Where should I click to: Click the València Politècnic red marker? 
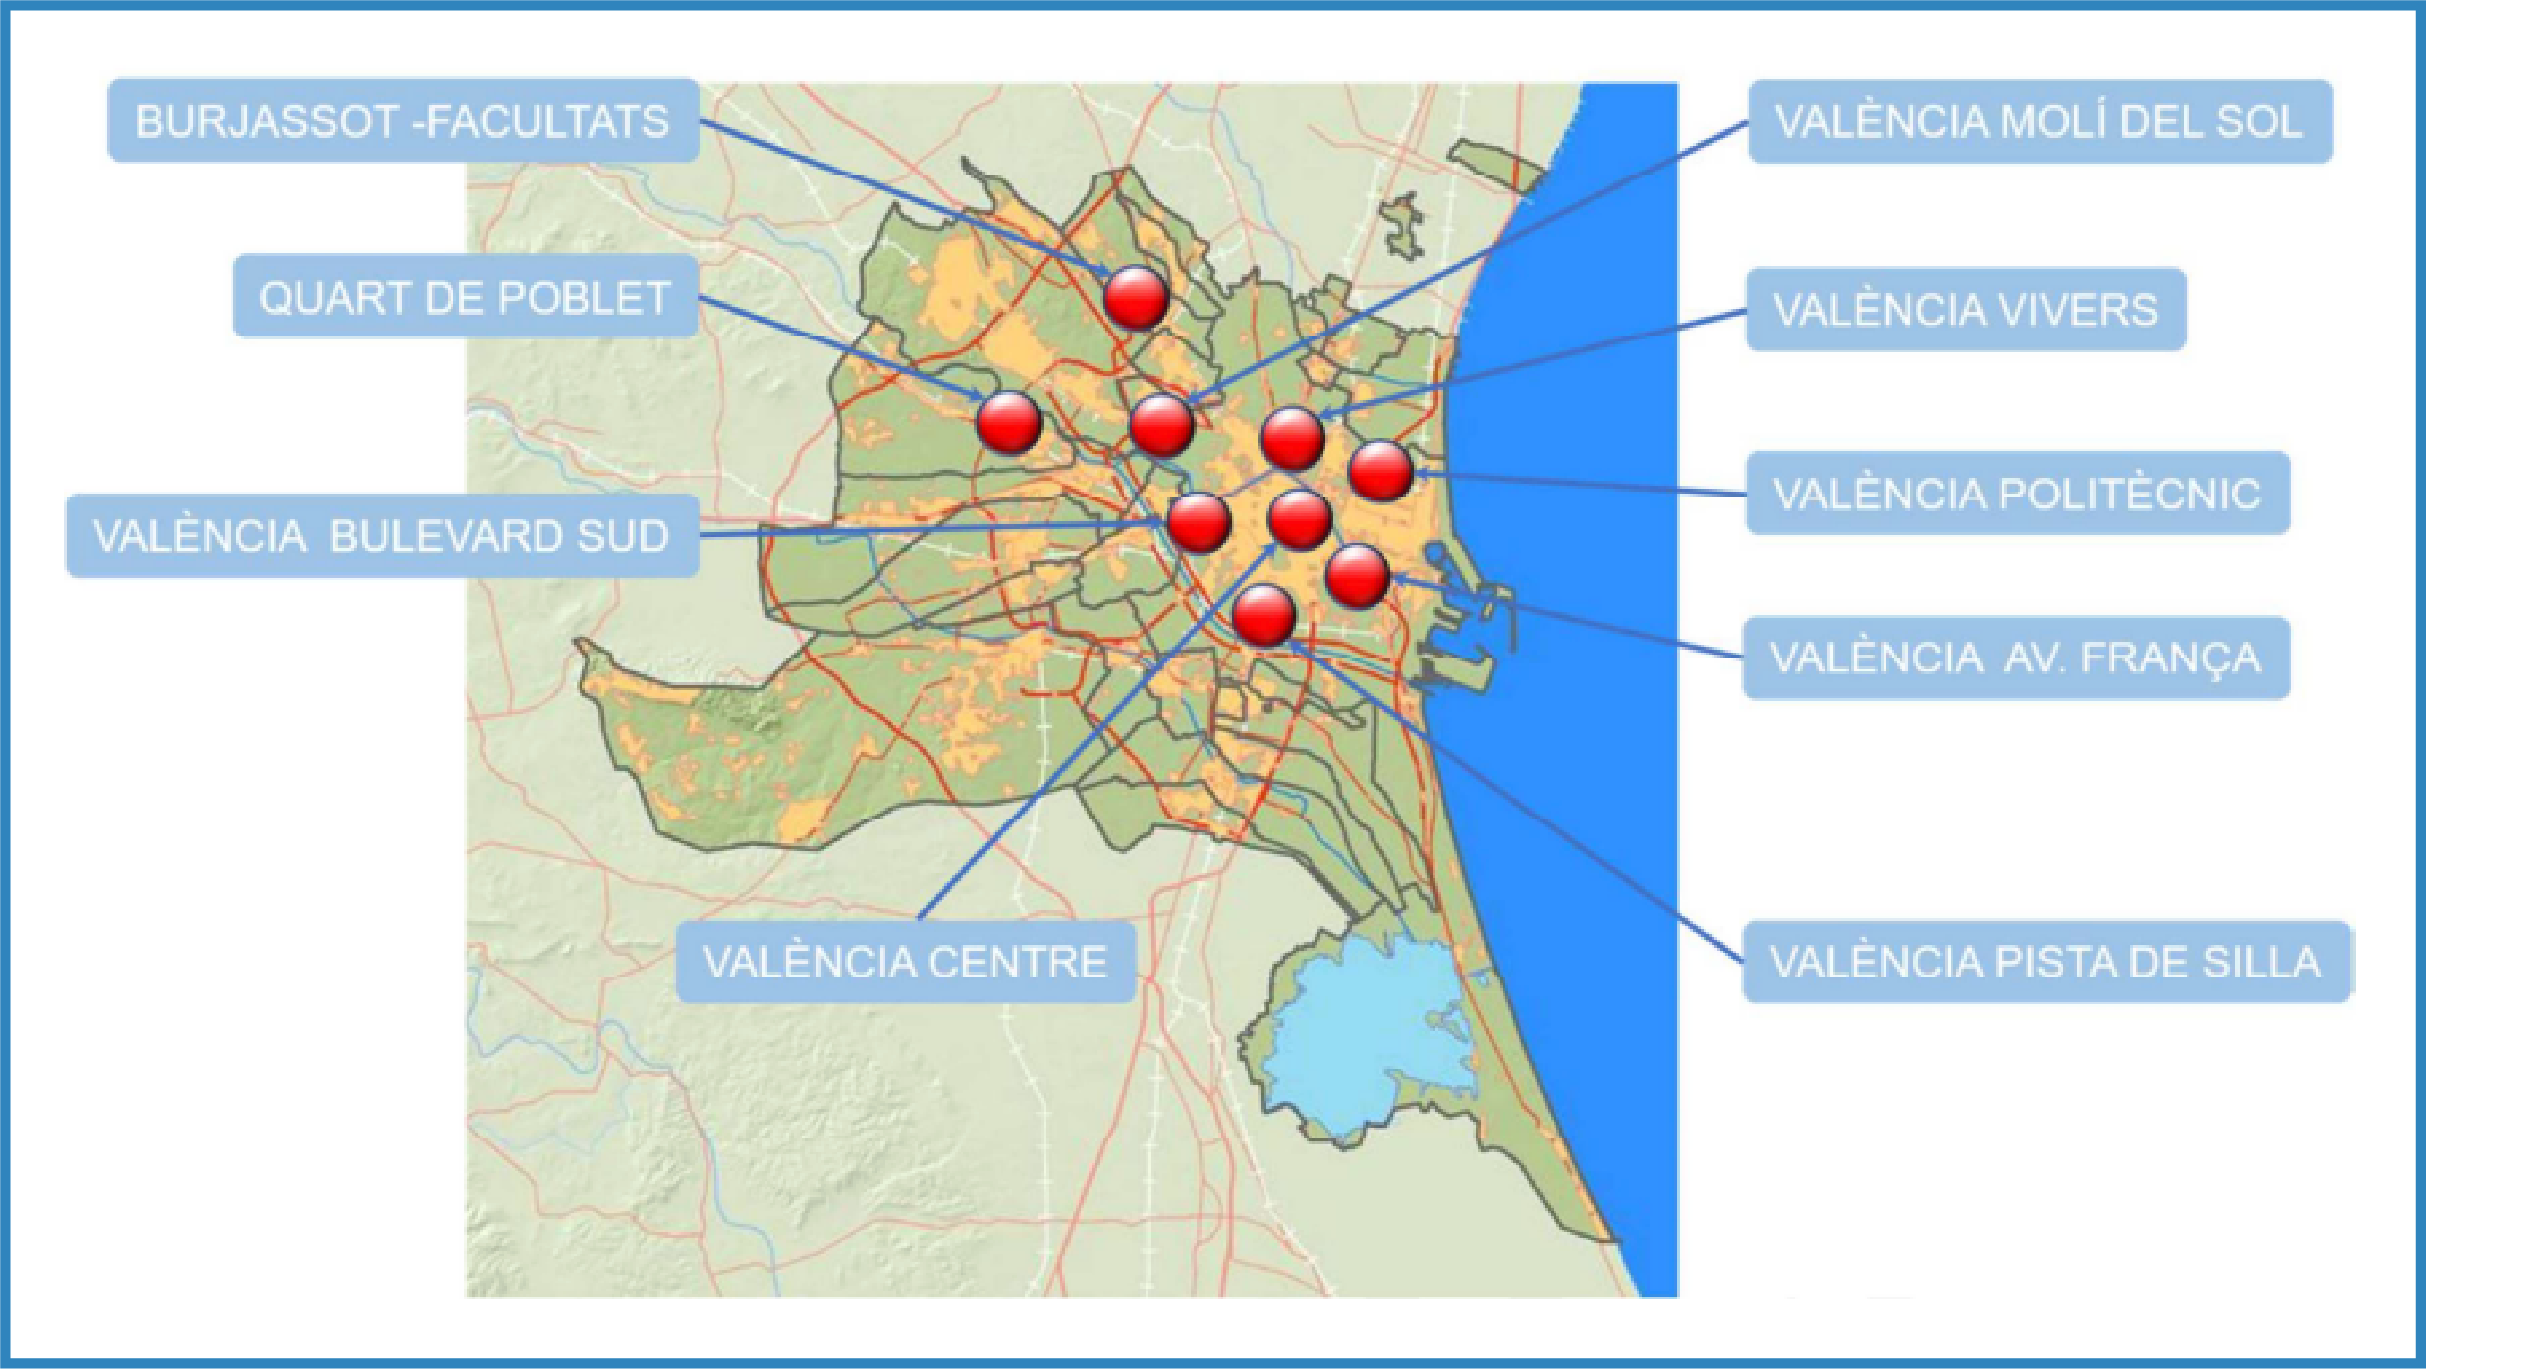click(1381, 470)
